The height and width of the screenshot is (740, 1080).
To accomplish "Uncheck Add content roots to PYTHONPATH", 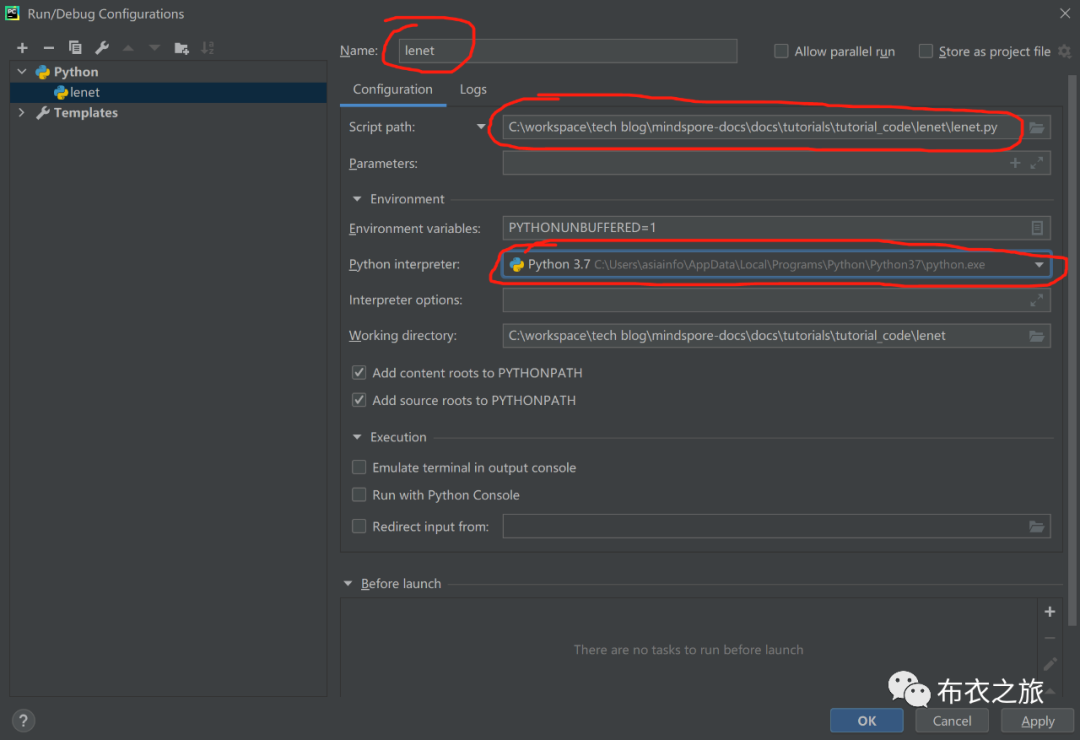I will (x=359, y=373).
